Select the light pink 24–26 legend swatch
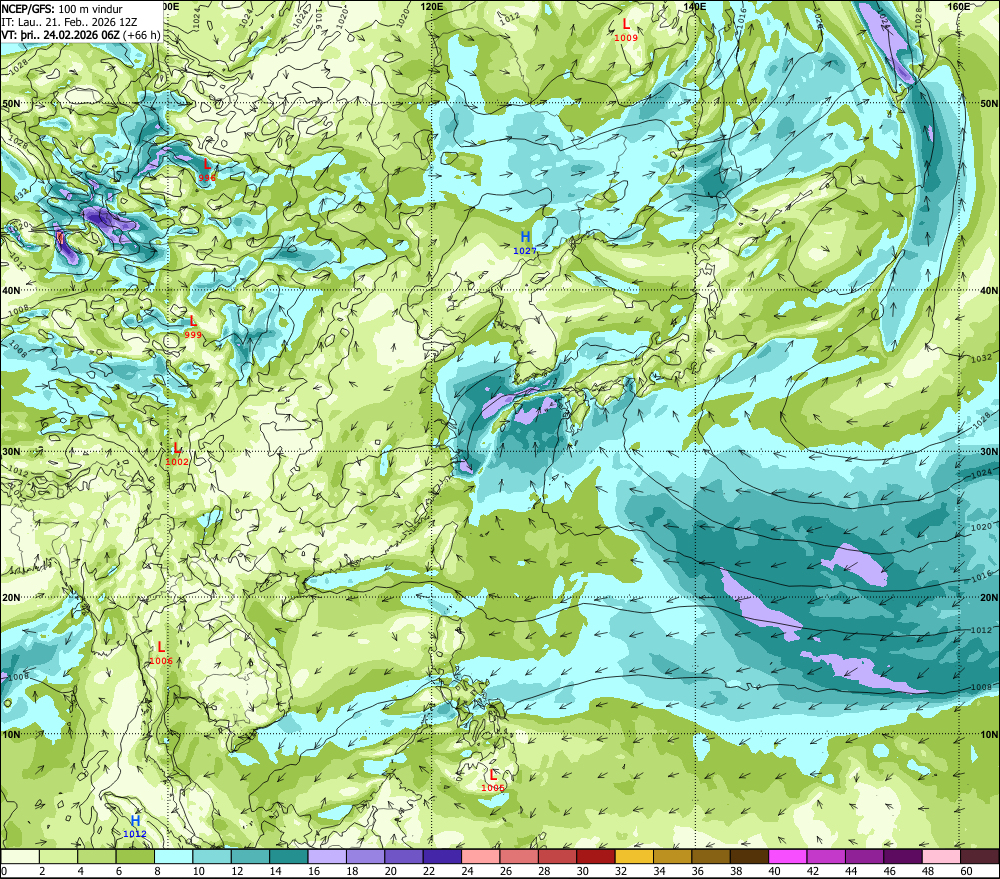The image size is (1000, 879). point(481,856)
